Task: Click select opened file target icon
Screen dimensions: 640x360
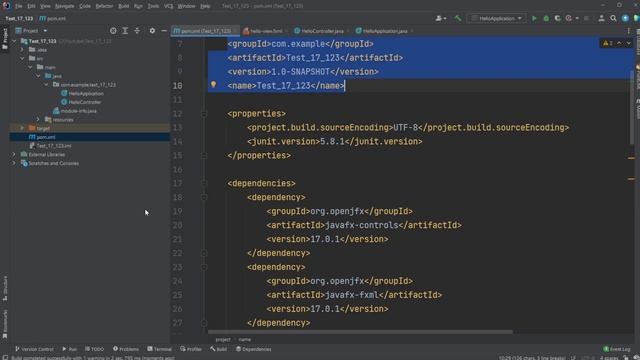Action: [x=113, y=31]
